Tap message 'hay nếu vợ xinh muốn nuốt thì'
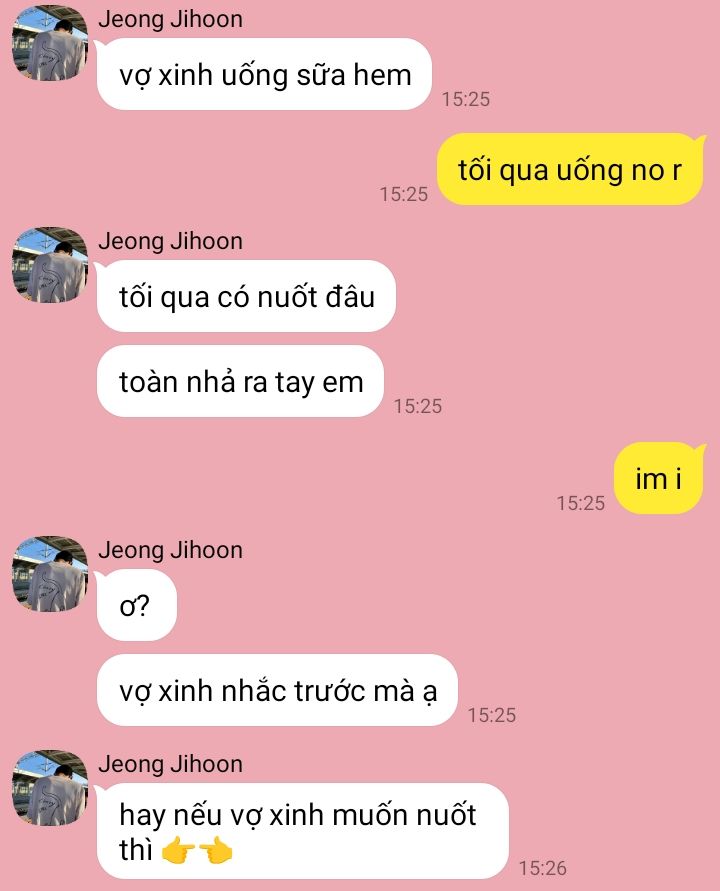 pyautogui.click(x=302, y=831)
